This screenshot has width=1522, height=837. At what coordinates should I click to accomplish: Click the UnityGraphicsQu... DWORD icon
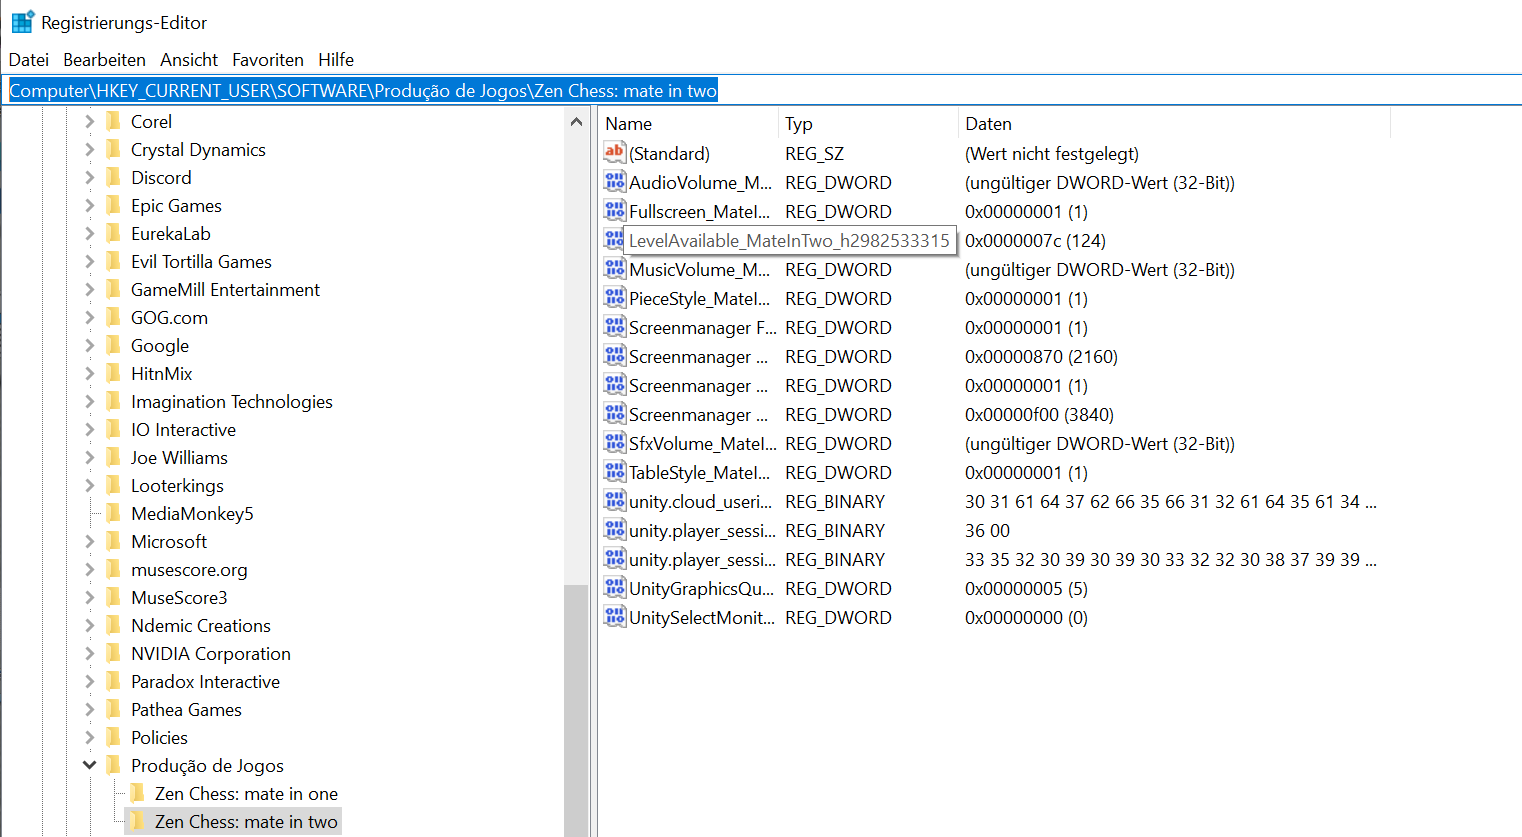[614, 588]
